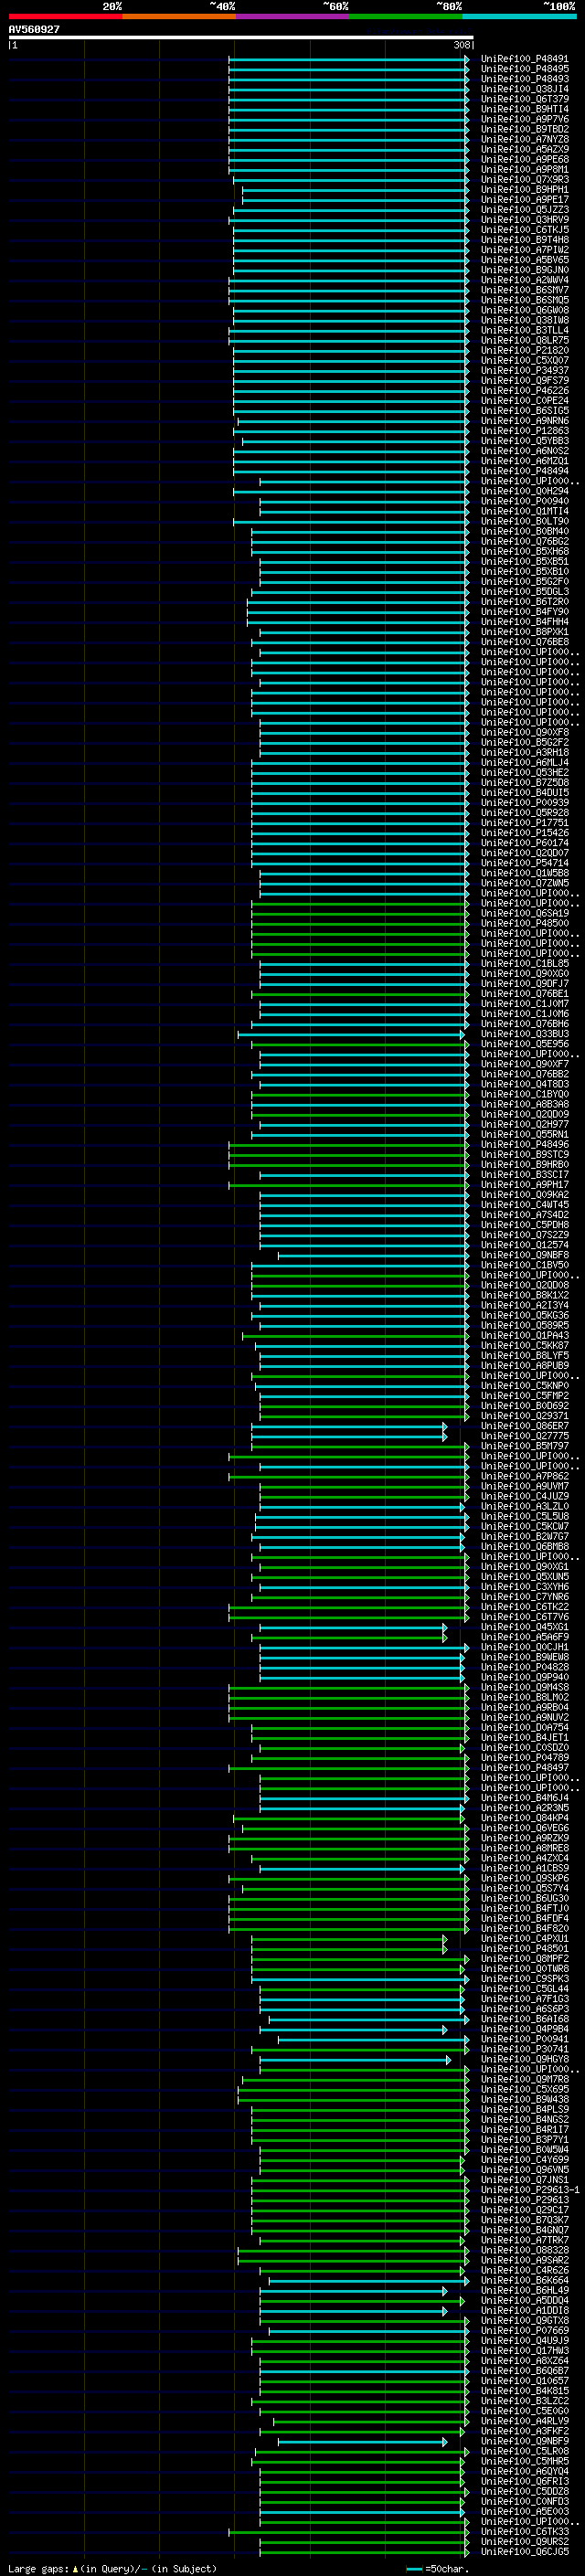Screen dimensions: 585x2576
Task: Click the white AV560927 query sequence bar
Action: coord(241,37)
